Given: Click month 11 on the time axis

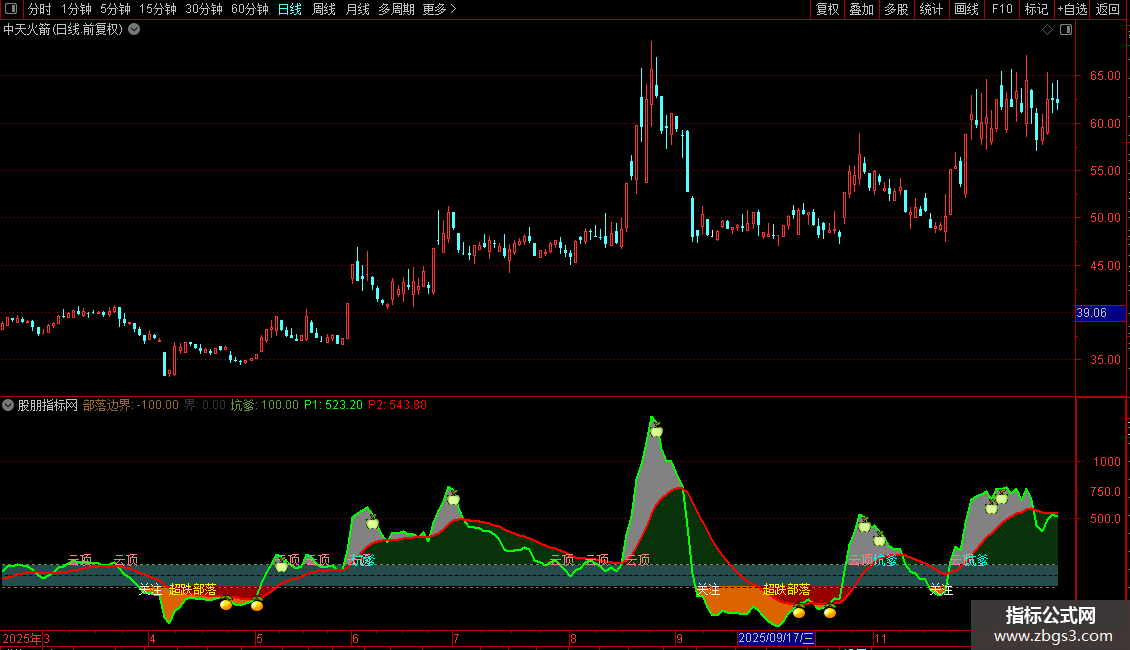Looking at the screenshot, I should (880, 638).
